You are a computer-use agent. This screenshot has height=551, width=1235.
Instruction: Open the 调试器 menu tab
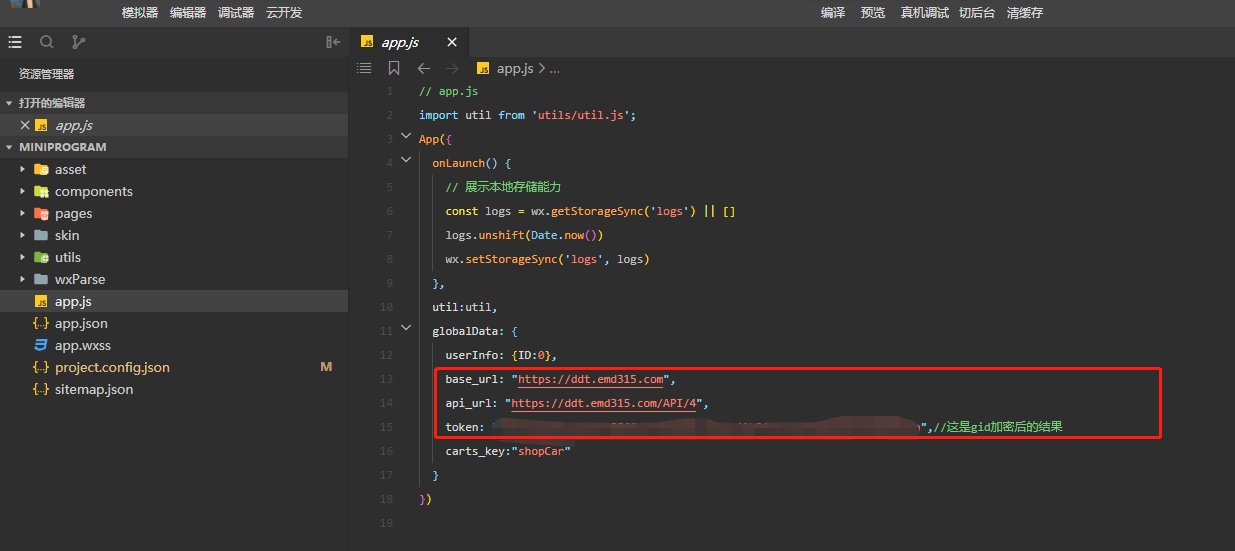(236, 13)
